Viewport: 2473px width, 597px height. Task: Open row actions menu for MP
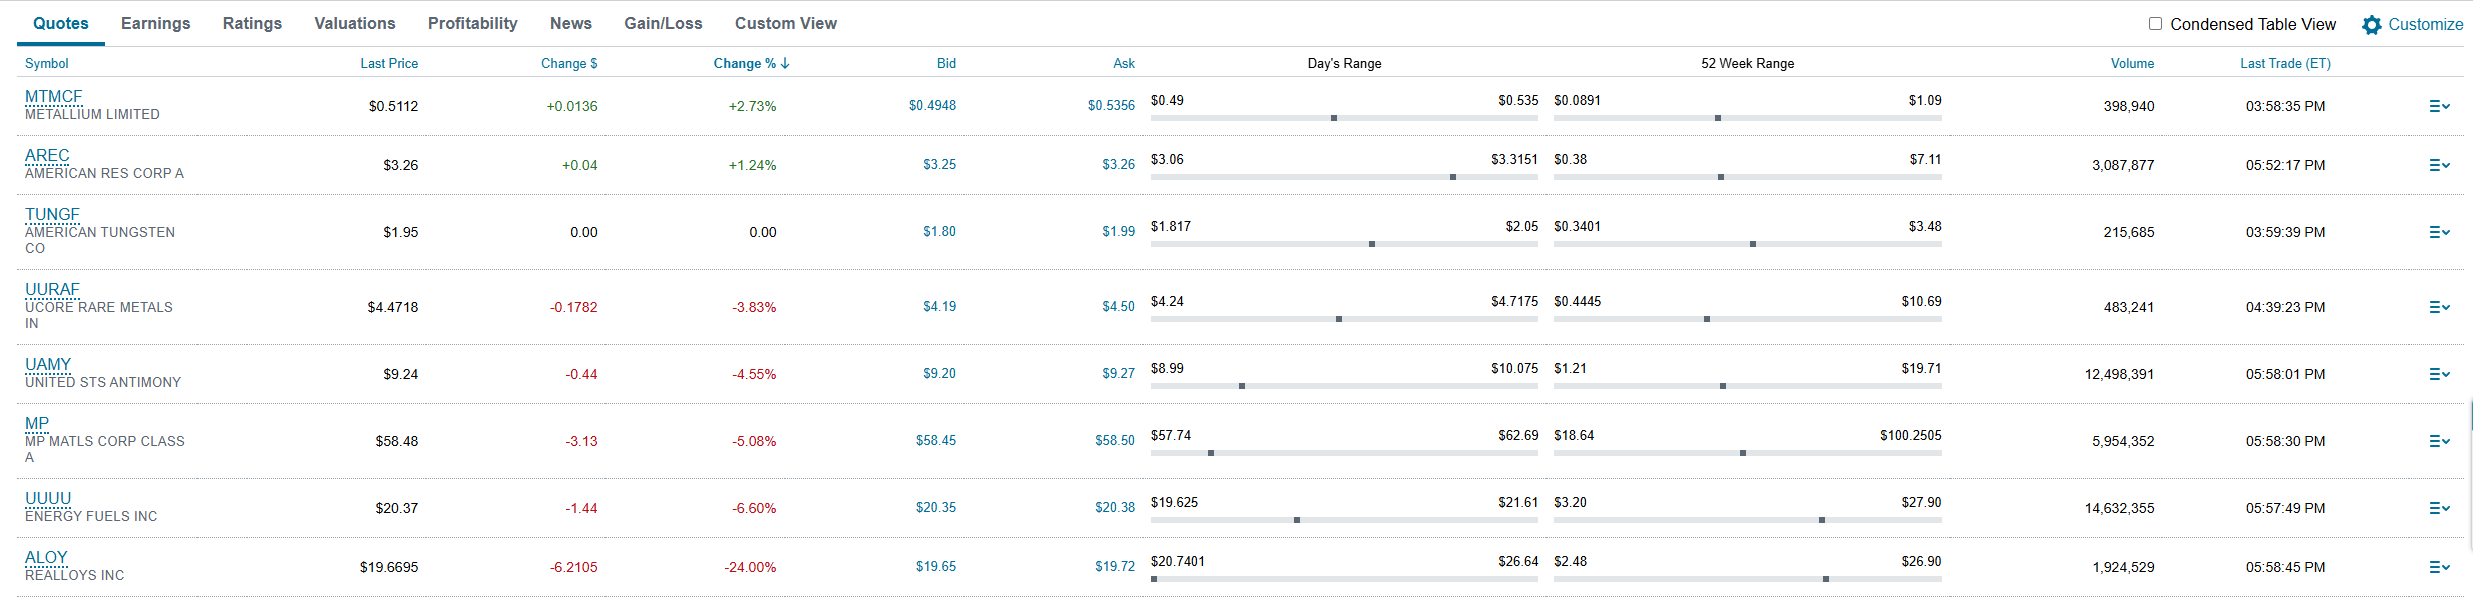[x=2439, y=441]
